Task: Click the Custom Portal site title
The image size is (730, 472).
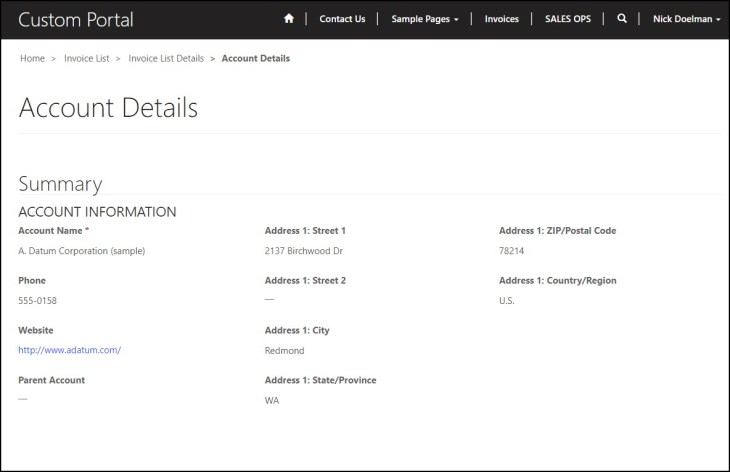Action: point(76,19)
